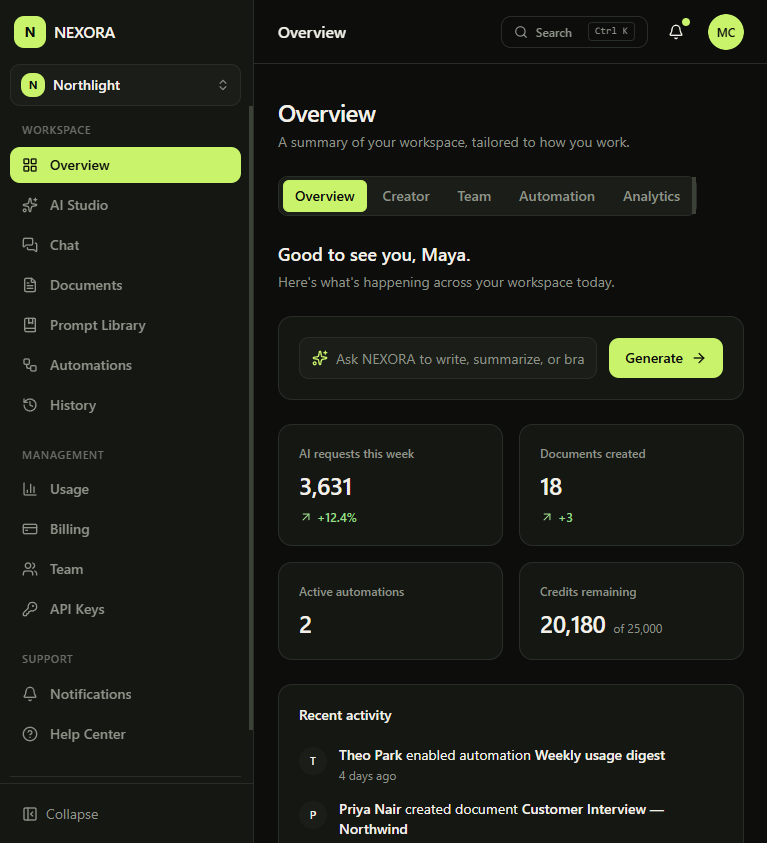The height and width of the screenshot is (843, 767).
Task: Open the Active automations card
Action: click(x=390, y=611)
